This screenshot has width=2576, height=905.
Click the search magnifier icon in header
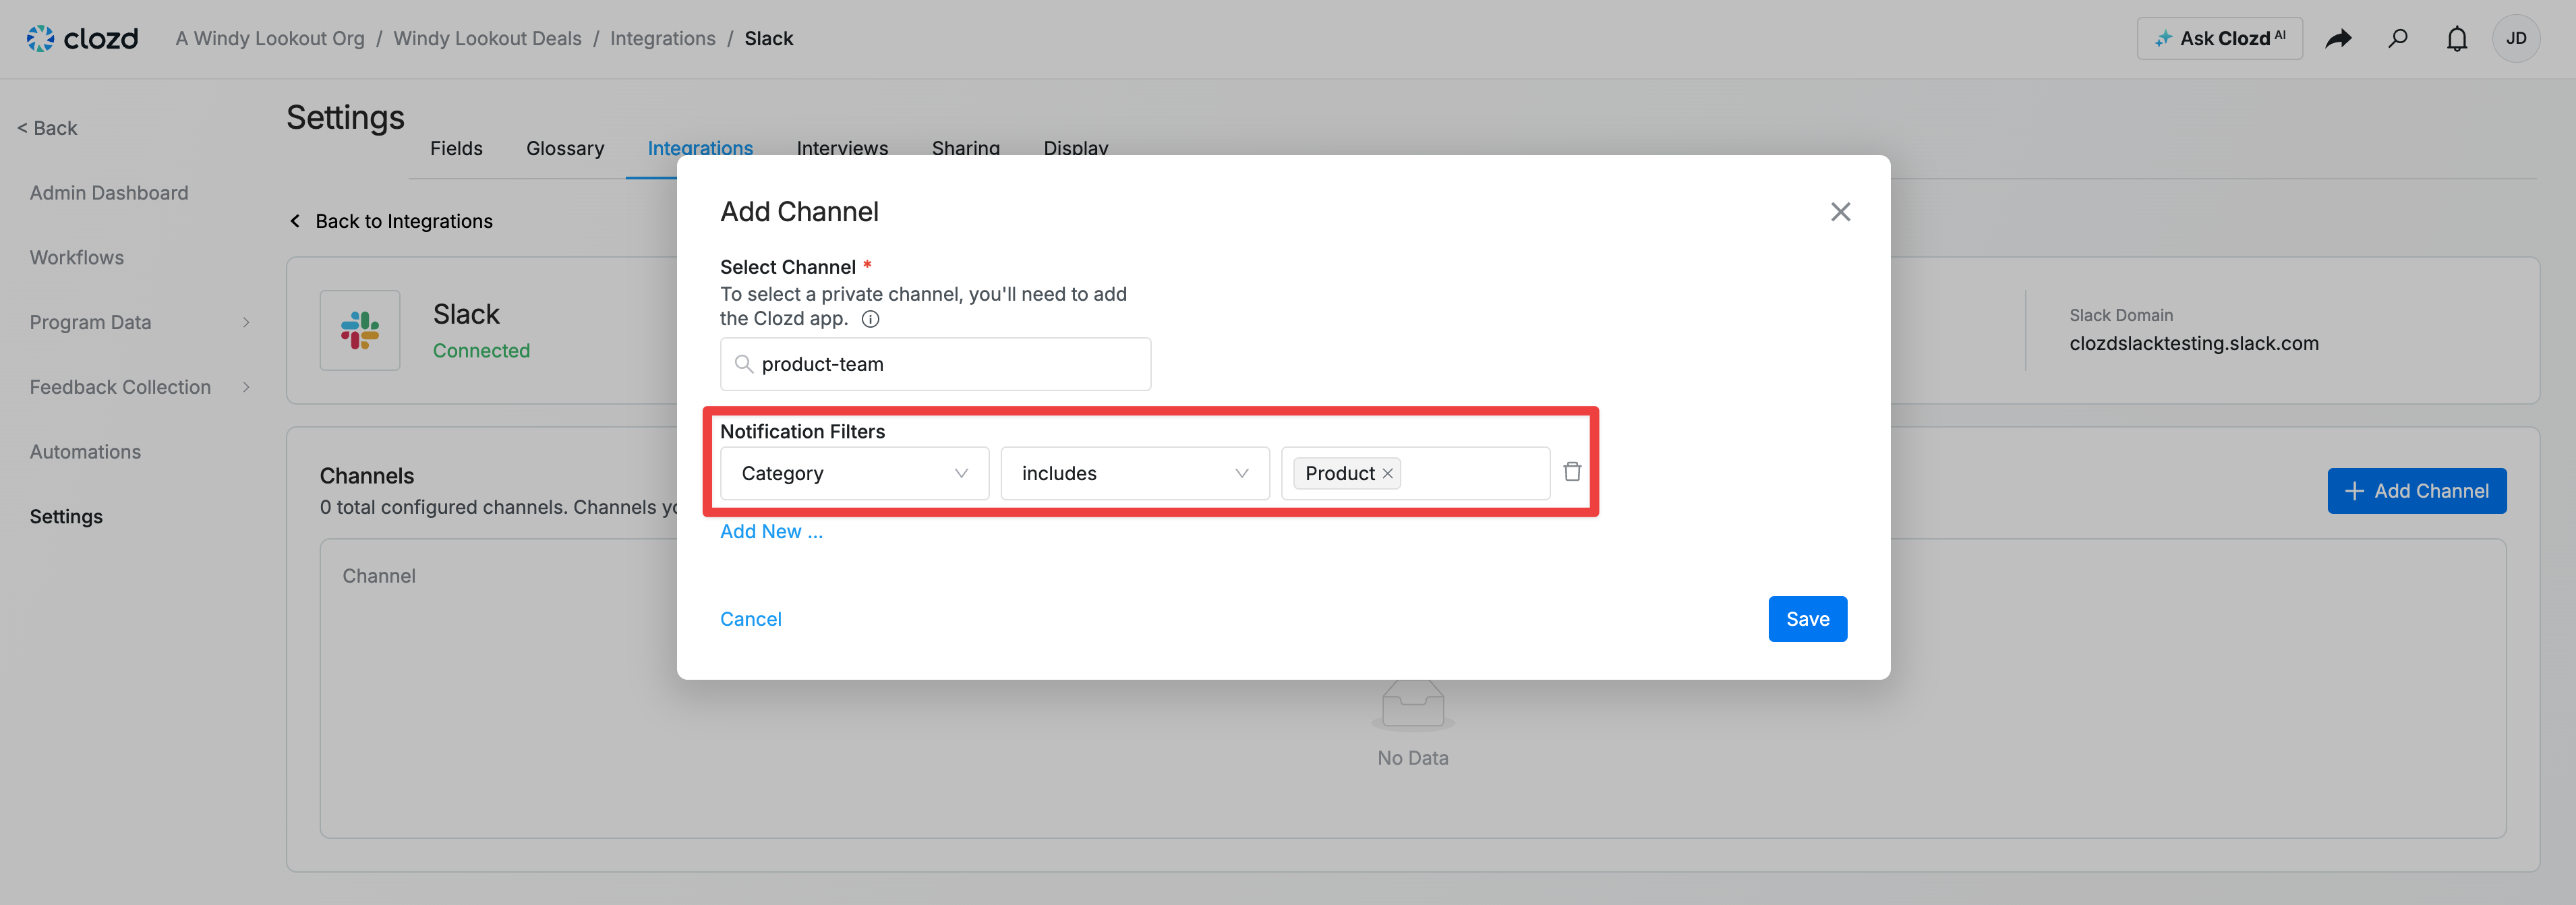tap(2397, 39)
